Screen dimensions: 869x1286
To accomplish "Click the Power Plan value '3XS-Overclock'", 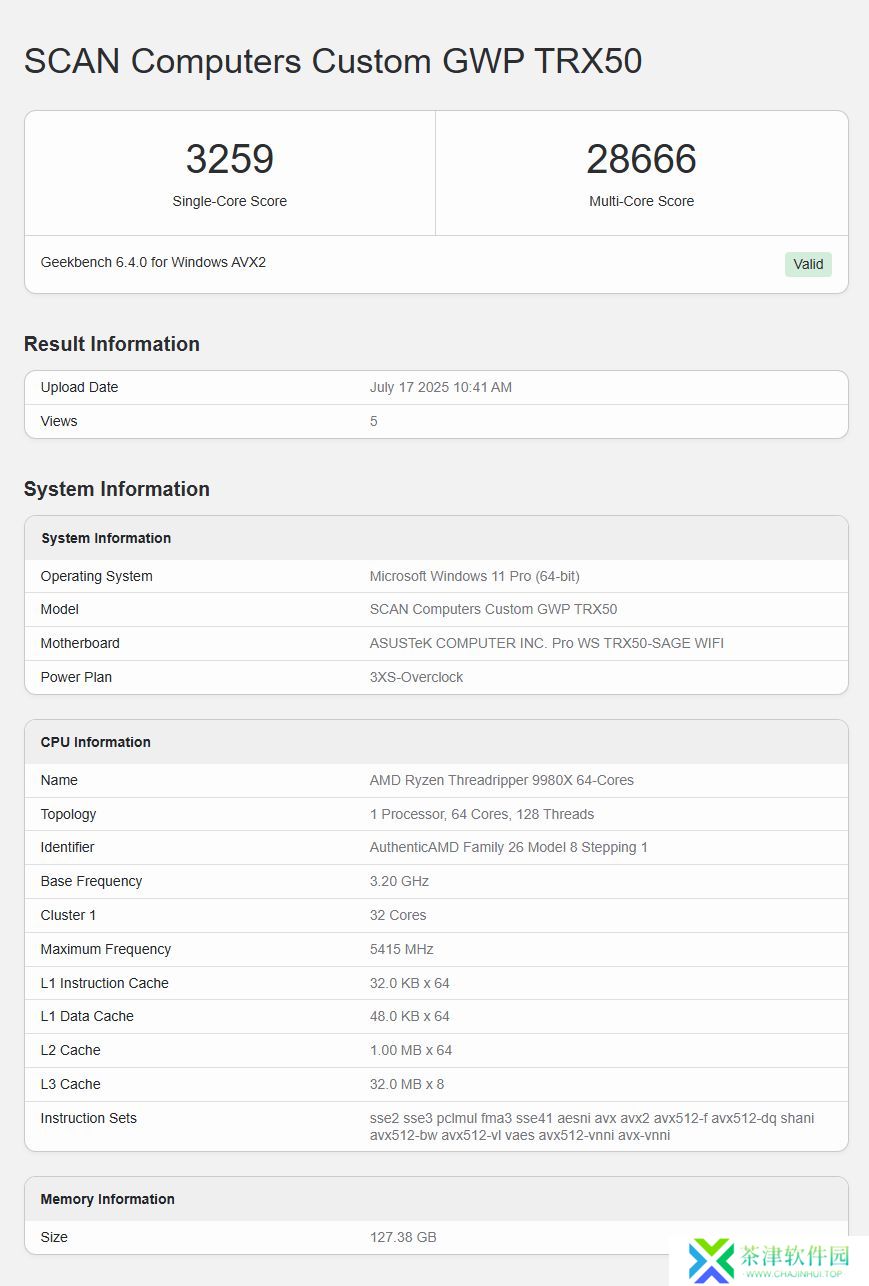I will point(417,677).
